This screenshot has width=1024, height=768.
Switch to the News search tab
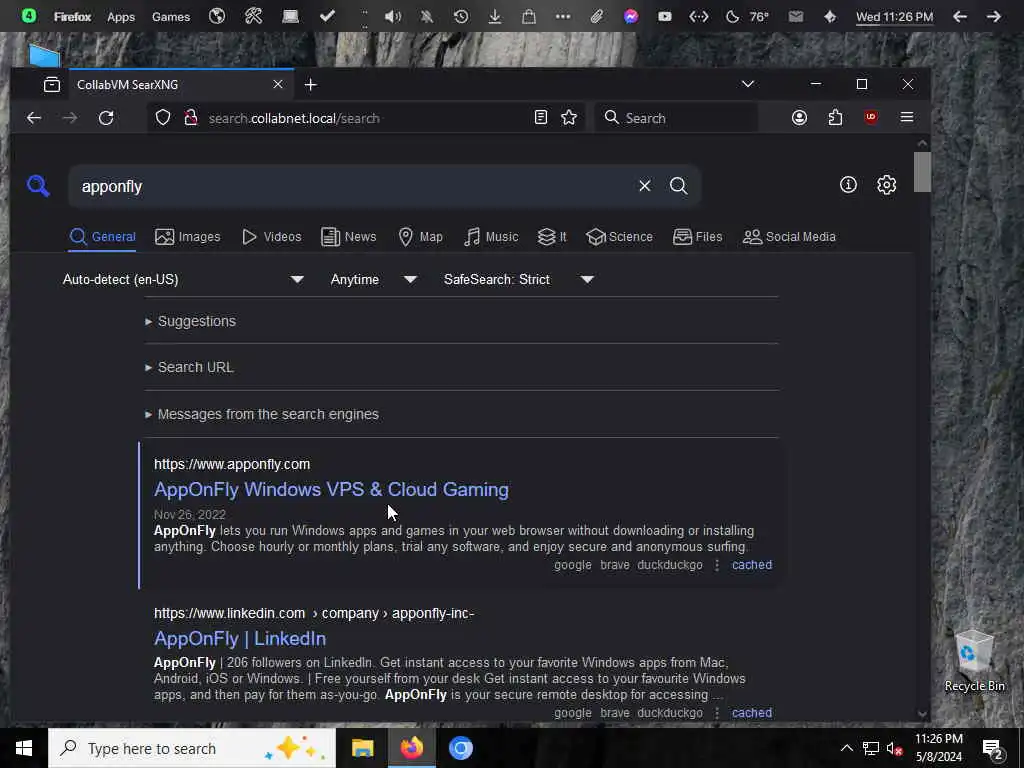click(x=349, y=236)
